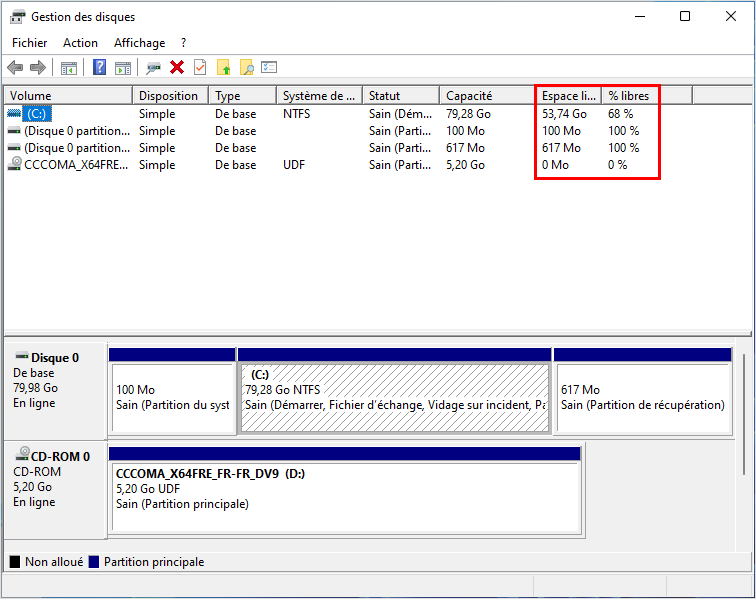
Task: Click the yellow folder with green arrow icon
Action: coord(224,68)
